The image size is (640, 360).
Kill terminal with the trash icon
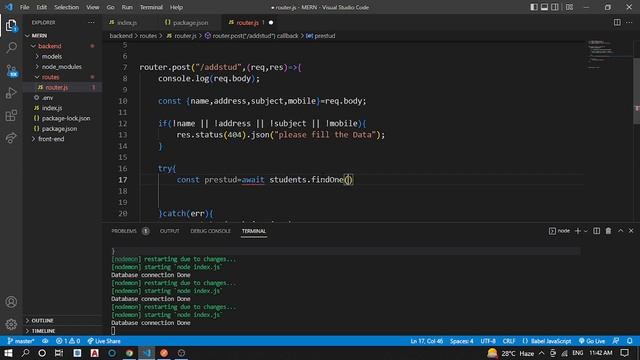(x=608, y=231)
